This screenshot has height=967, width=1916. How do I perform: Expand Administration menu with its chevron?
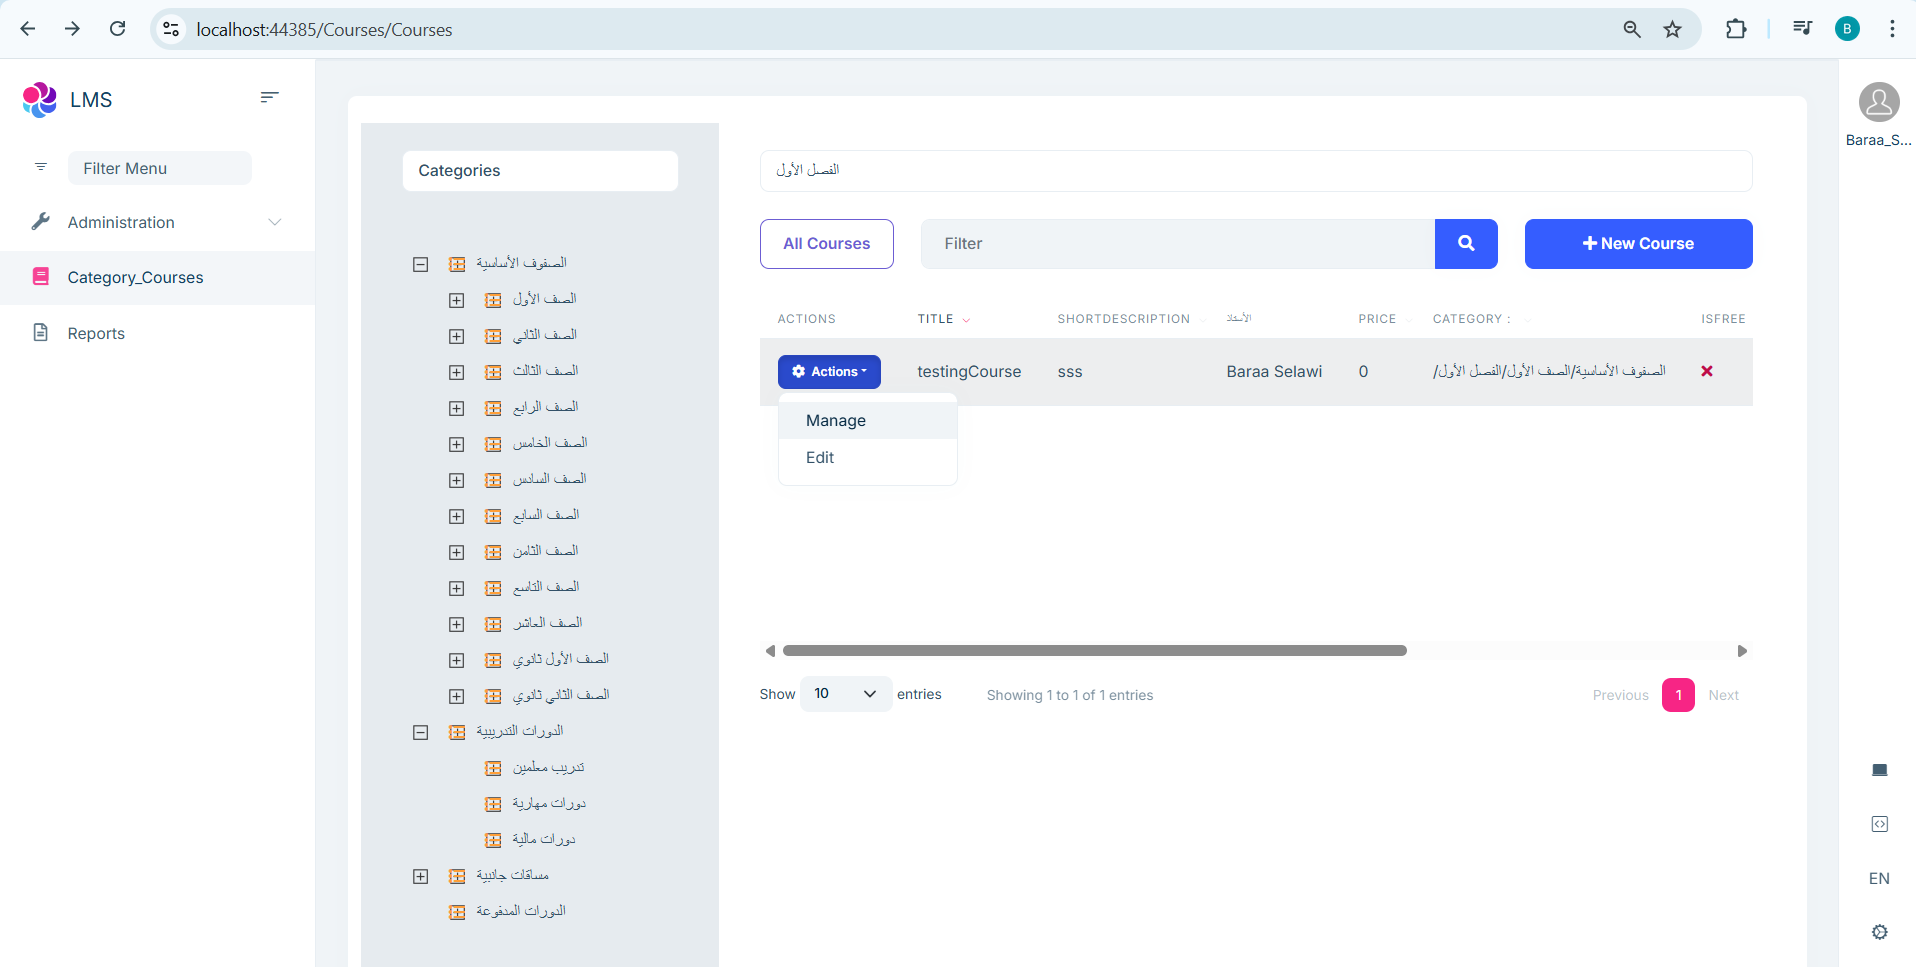pyautogui.click(x=275, y=222)
